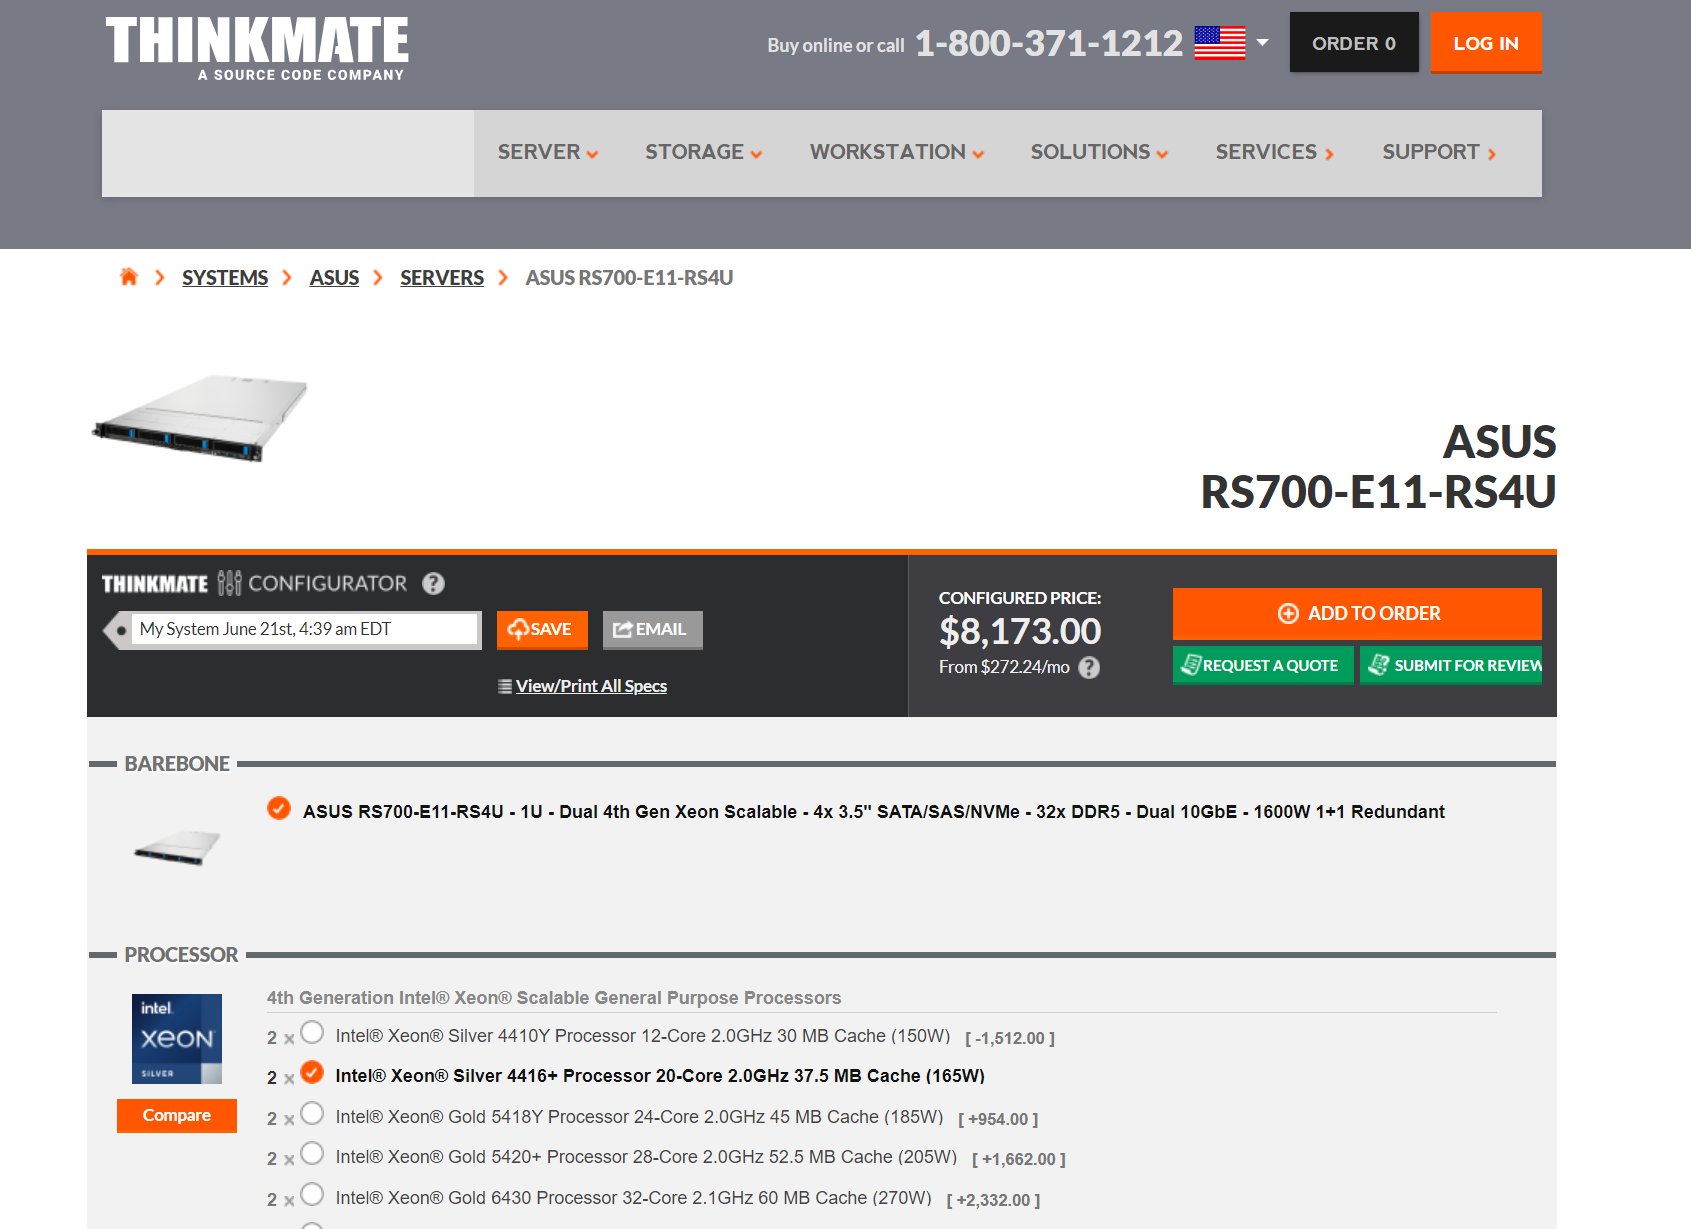The image size is (1691, 1229).
Task: Expand the country selector arrow
Action: (1262, 43)
